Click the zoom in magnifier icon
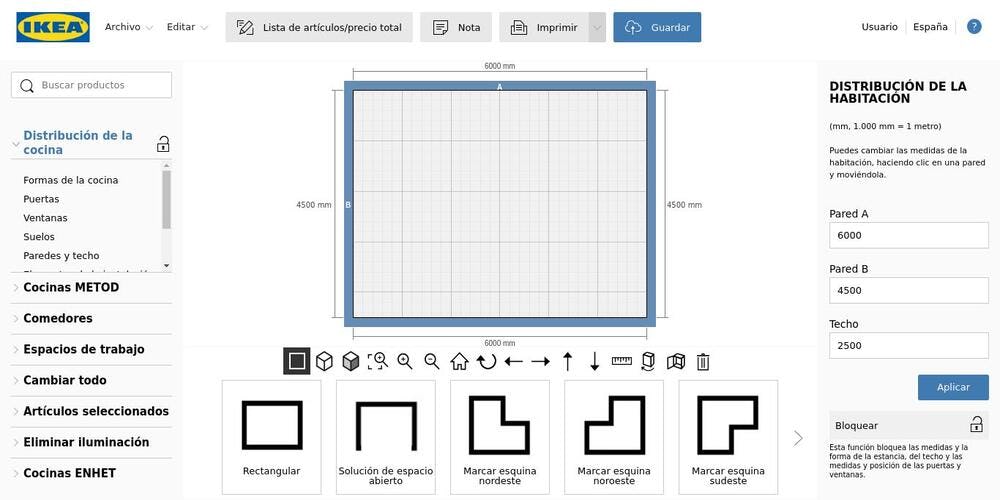Viewport: 1000px width, 500px height. coord(405,361)
